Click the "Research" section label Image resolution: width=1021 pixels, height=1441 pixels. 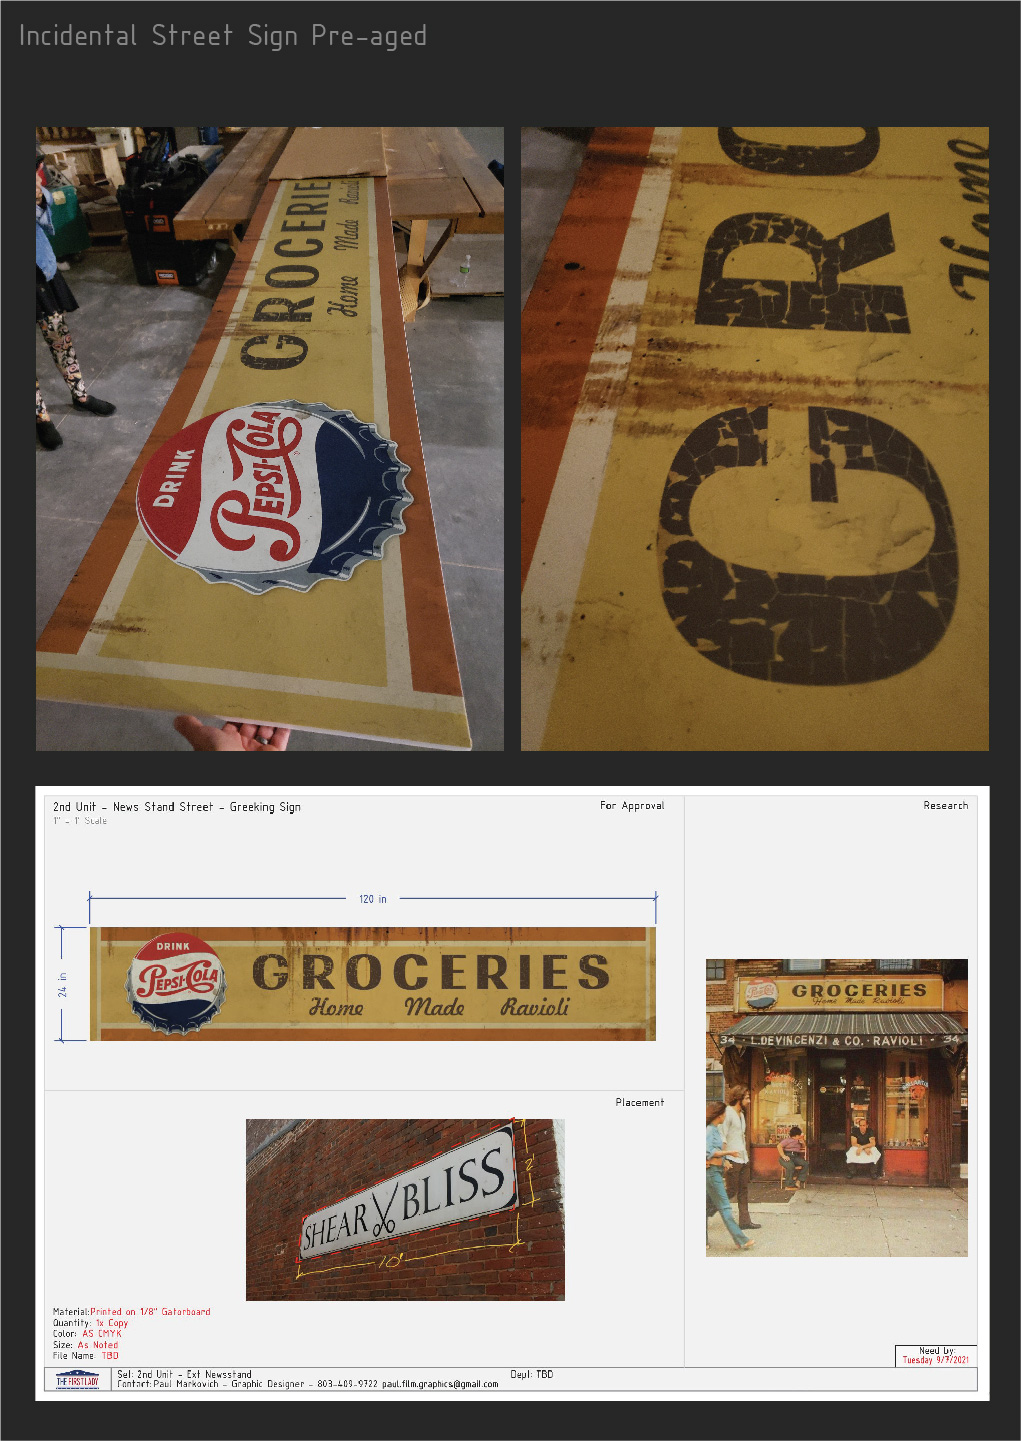(x=946, y=805)
